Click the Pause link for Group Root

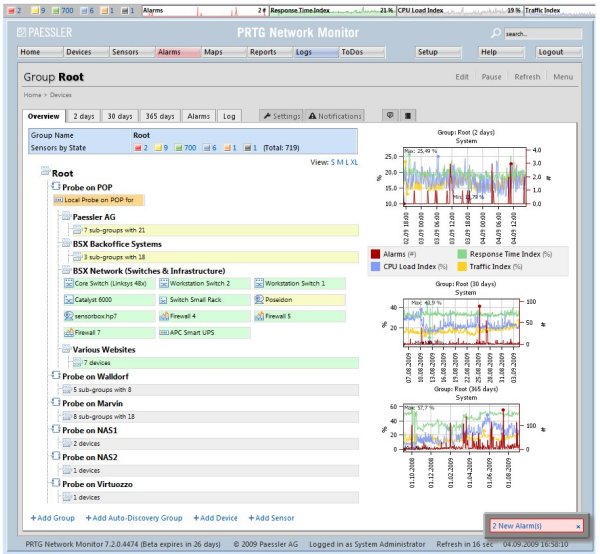[x=491, y=77]
